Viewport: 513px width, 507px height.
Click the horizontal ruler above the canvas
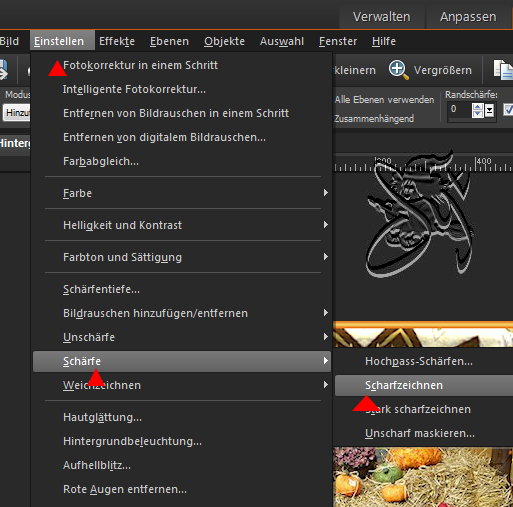click(424, 164)
